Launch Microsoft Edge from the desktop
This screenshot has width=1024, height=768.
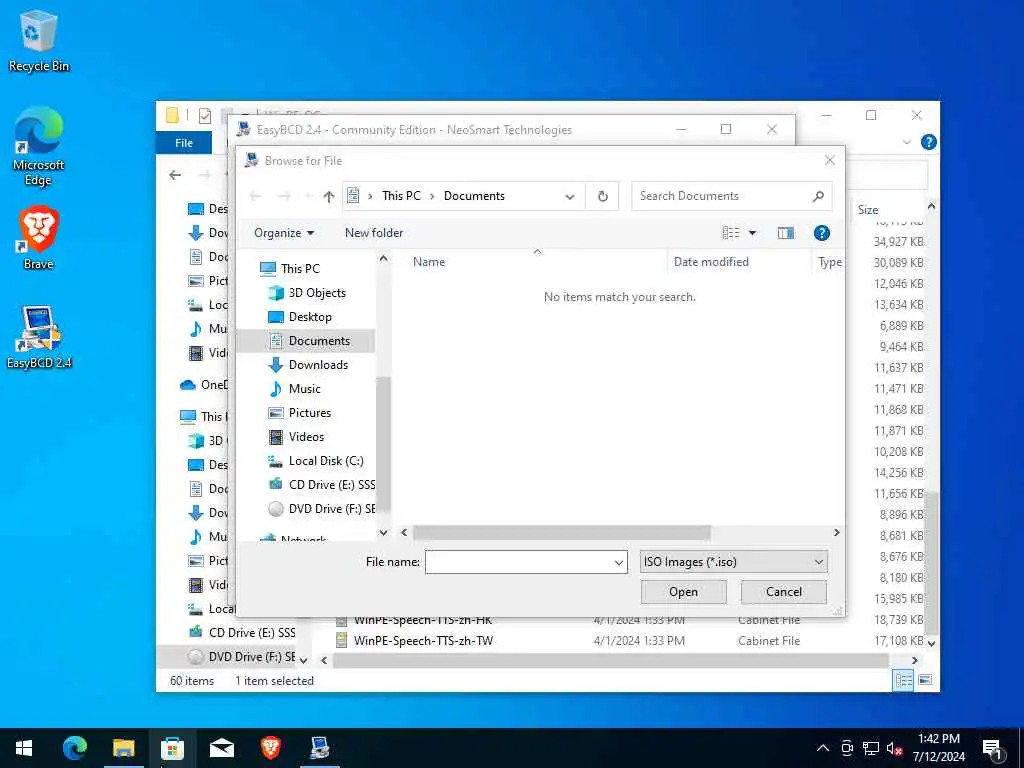coord(39,147)
